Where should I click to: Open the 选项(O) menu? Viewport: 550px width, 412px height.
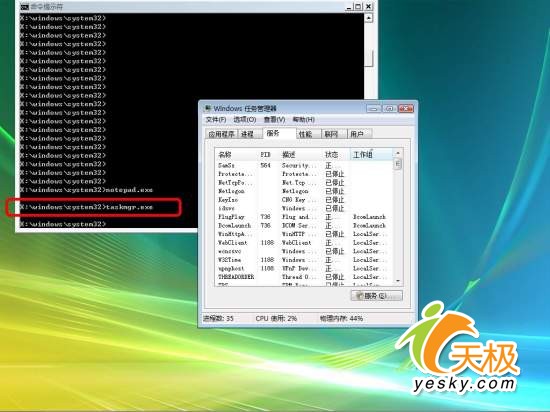(x=244, y=120)
